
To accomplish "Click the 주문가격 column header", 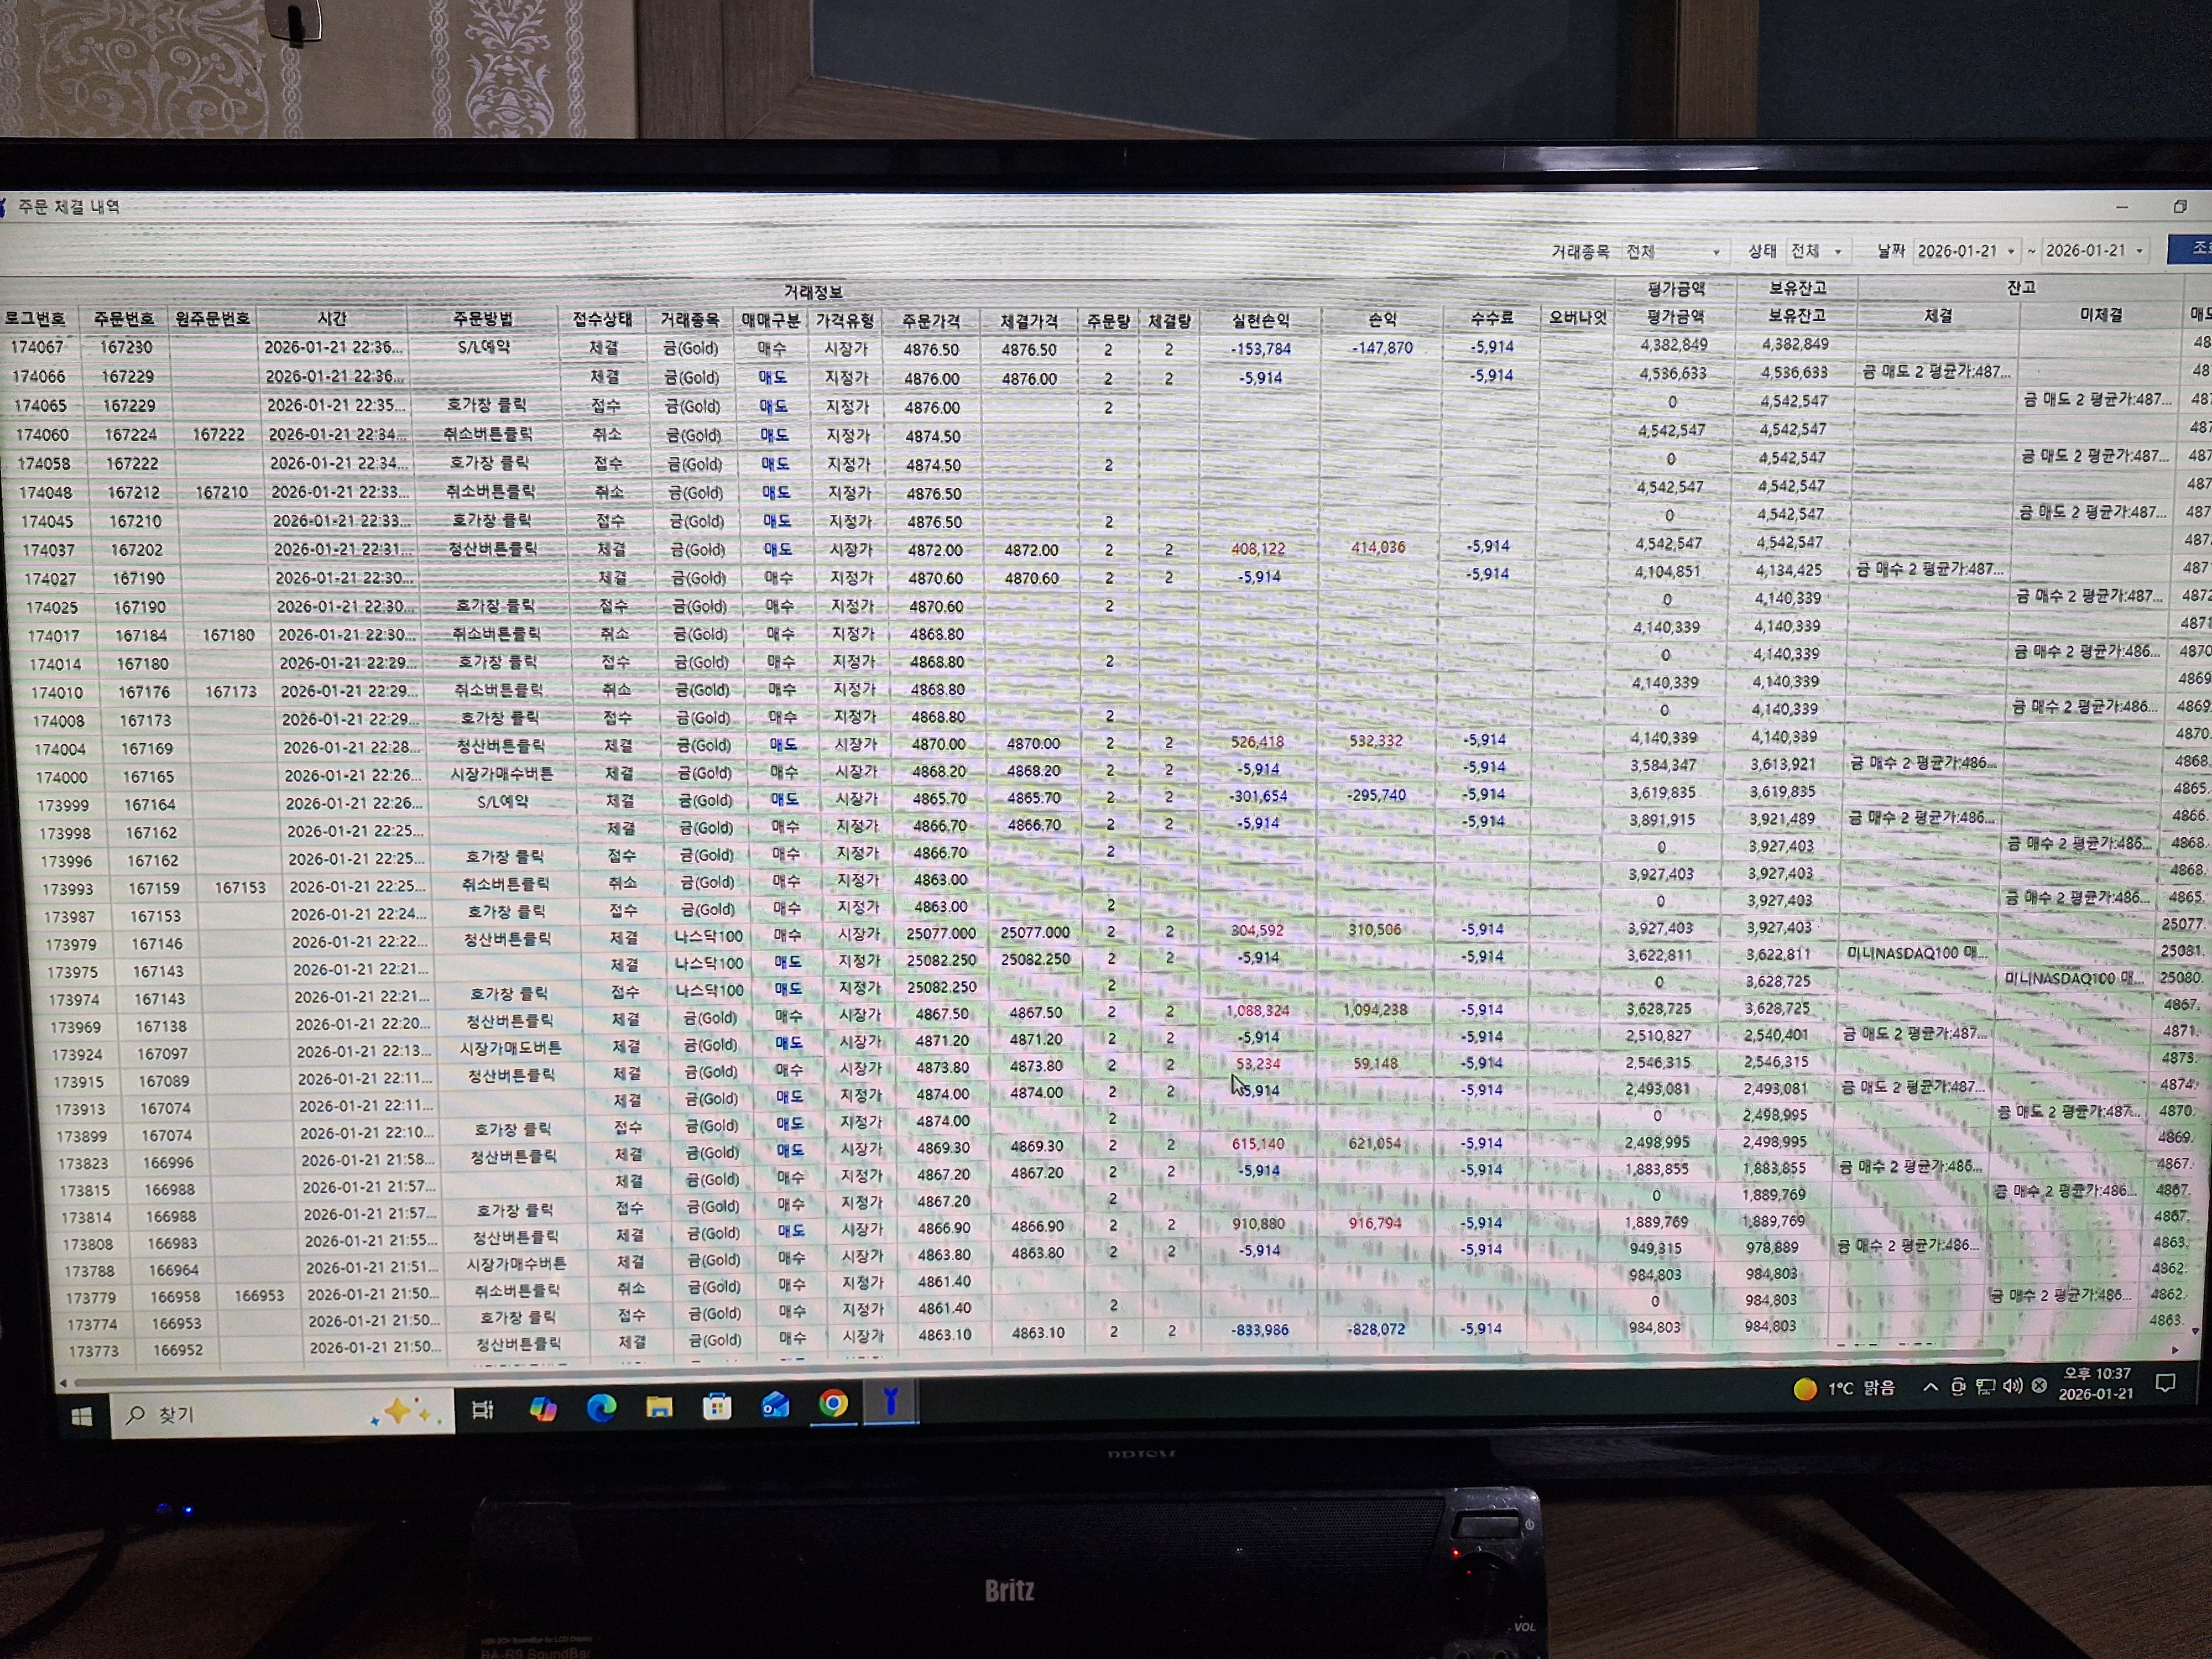I will pyautogui.click(x=931, y=321).
